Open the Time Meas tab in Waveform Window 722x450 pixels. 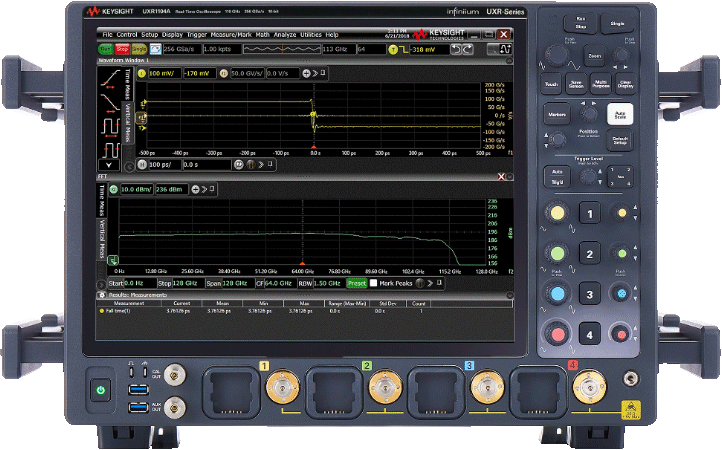(x=128, y=84)
